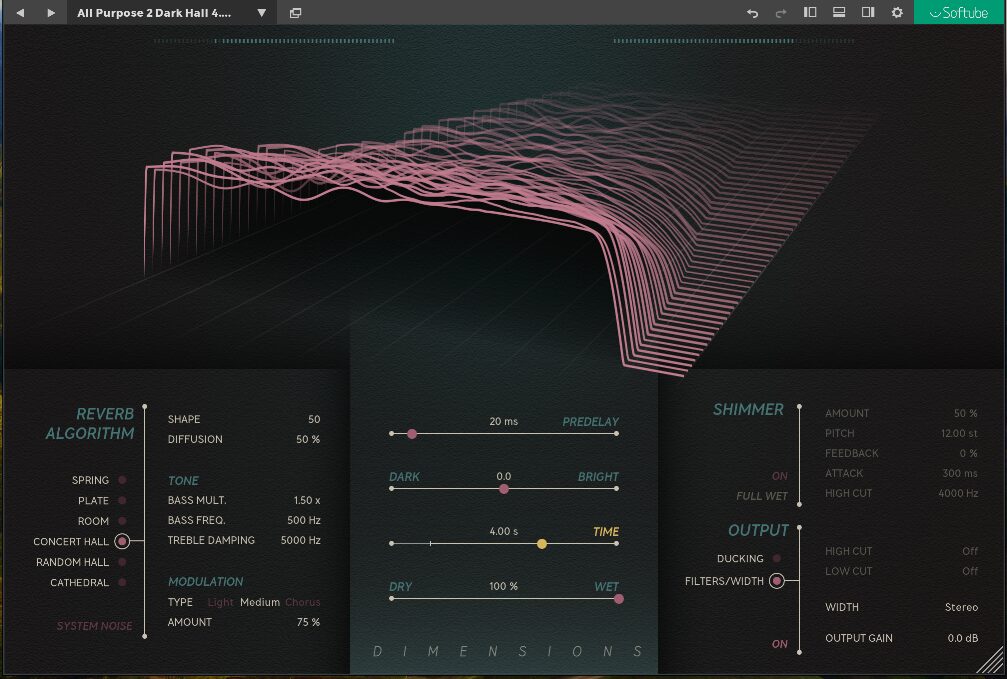Image resolution: width=1007 pixels, height=679 pixels.
Task: Click the Low Cut value Off
Action: point(970,571)
